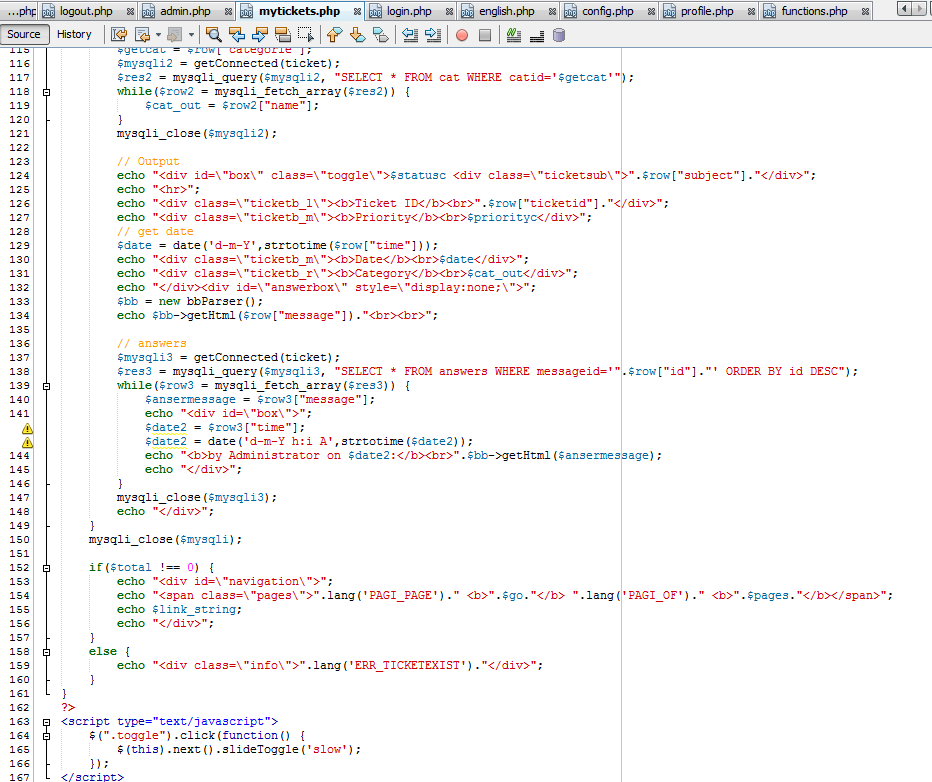Close the functions.php tab
Image resolution: width=932 pixels, height=782 pixels.
[865, 11]
